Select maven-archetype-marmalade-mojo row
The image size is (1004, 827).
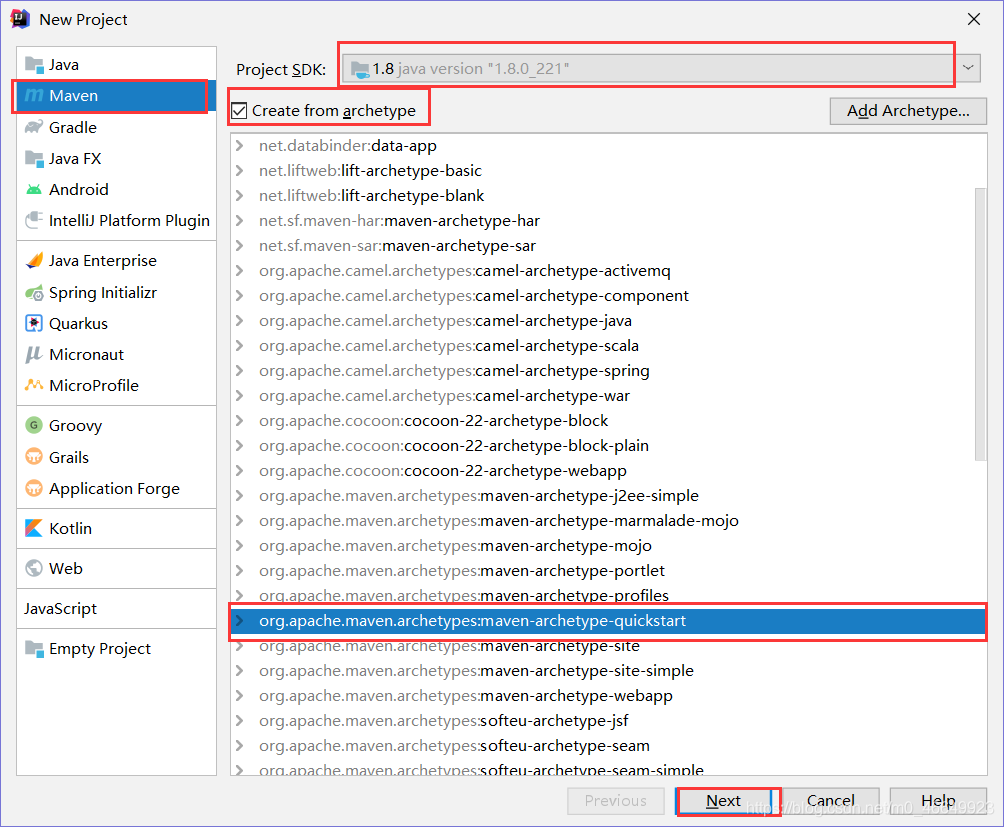pyautogui.click(x=608, y=520)
